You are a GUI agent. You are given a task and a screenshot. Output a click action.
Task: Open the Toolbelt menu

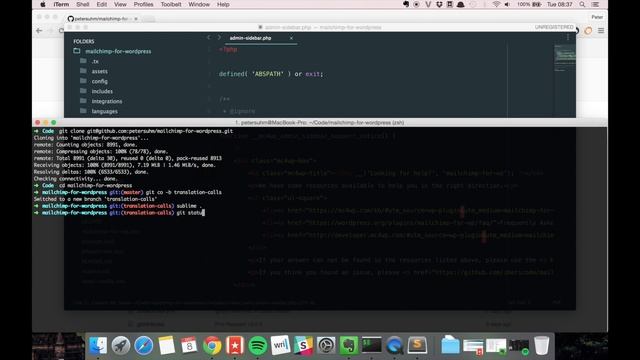coord(171,4)
